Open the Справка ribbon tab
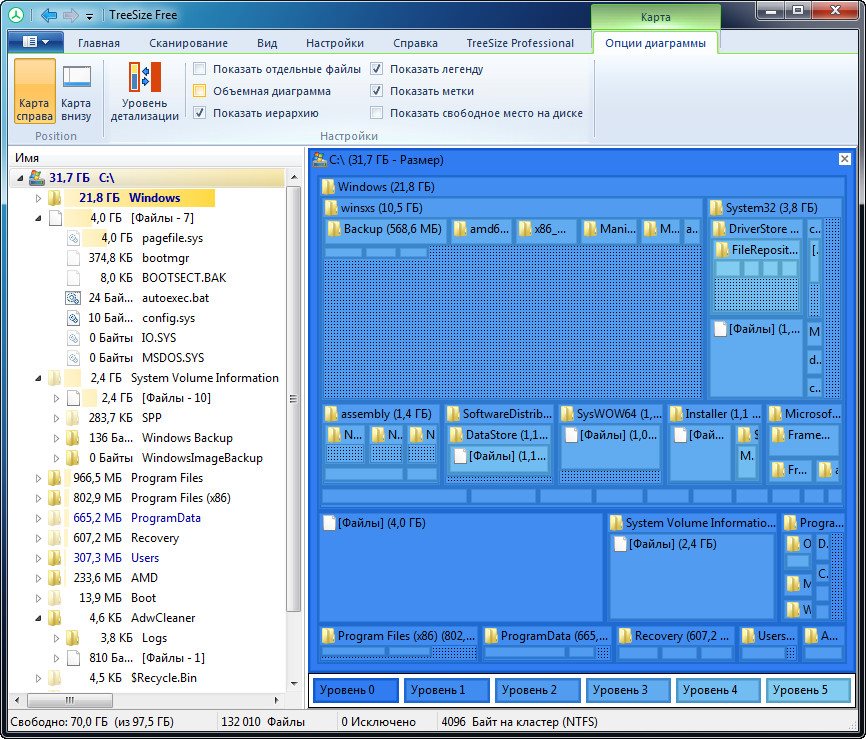Image resolution: width=866 pixels, height=739 pixels. click(415, 43)
